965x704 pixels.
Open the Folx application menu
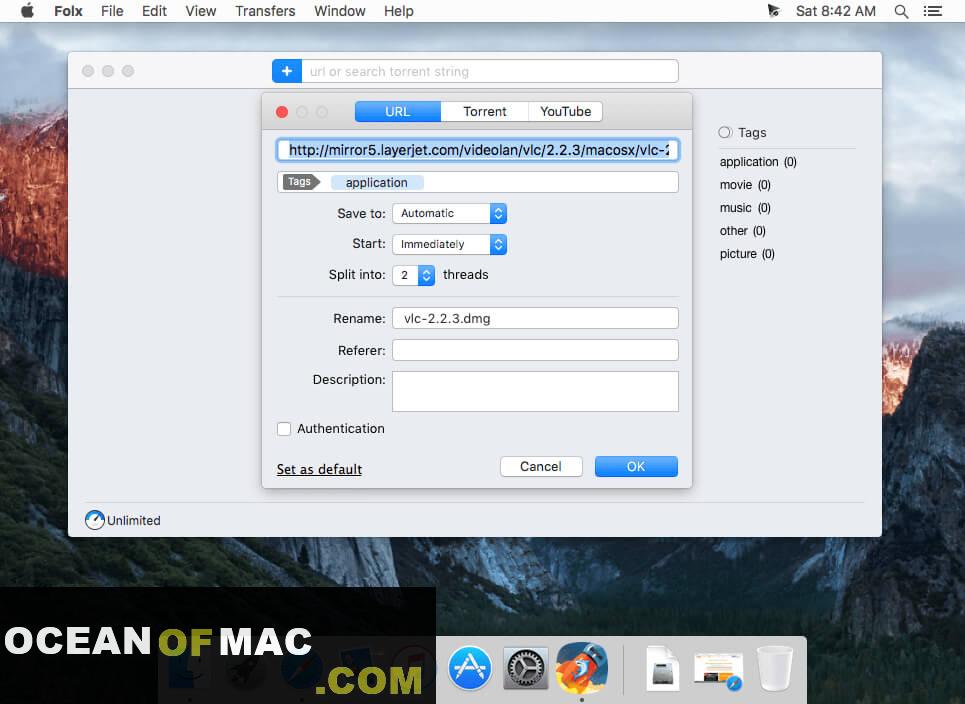tap(68, 11)
